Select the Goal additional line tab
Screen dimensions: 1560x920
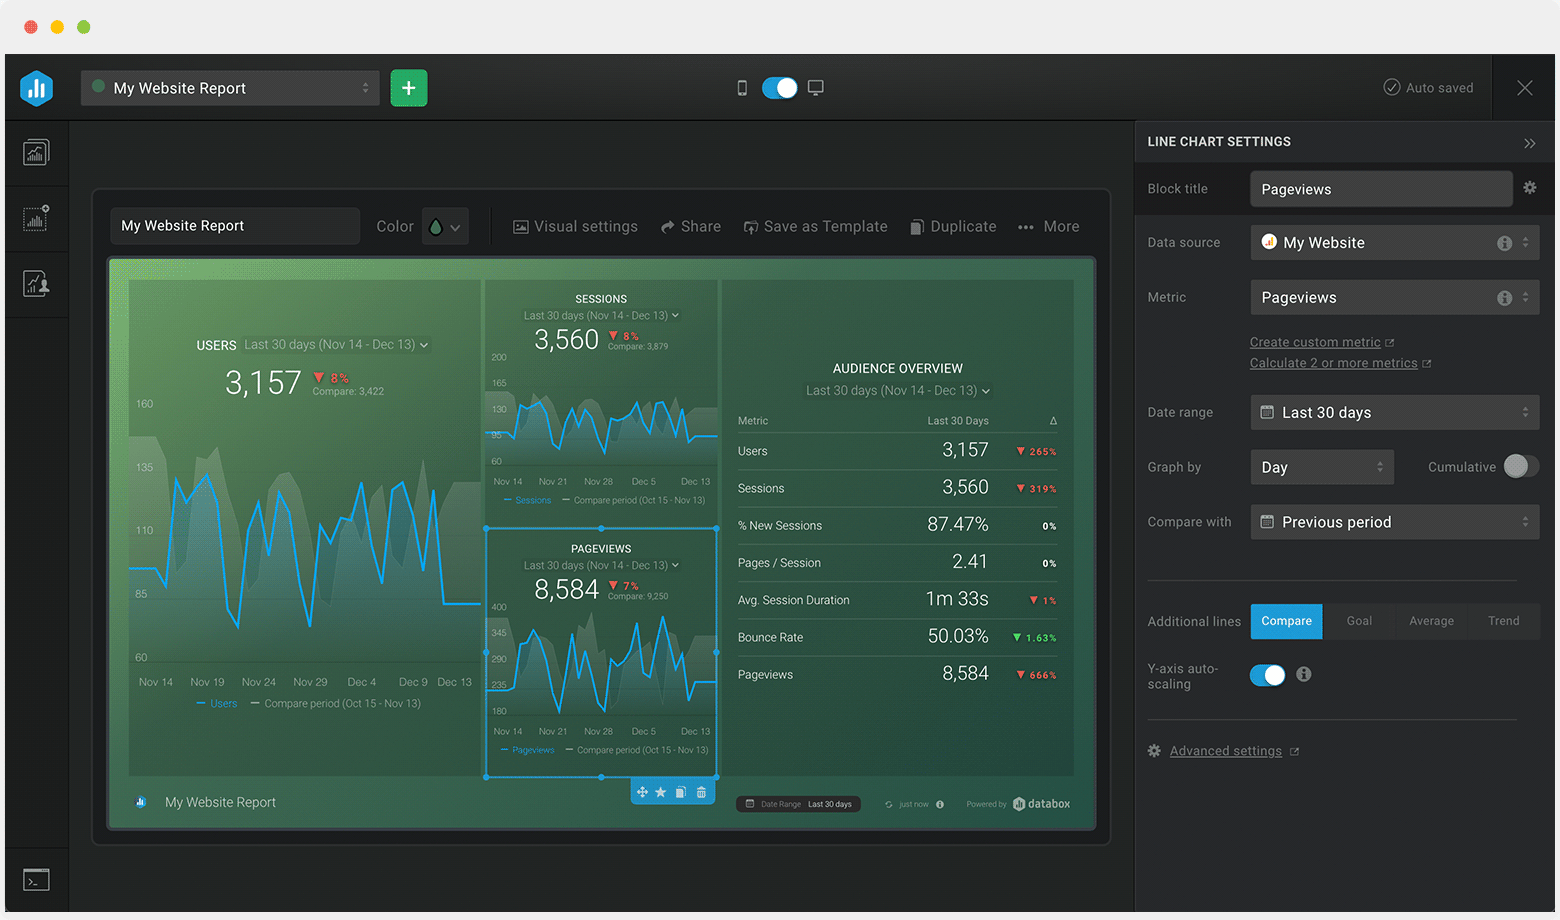point(1360,621)
